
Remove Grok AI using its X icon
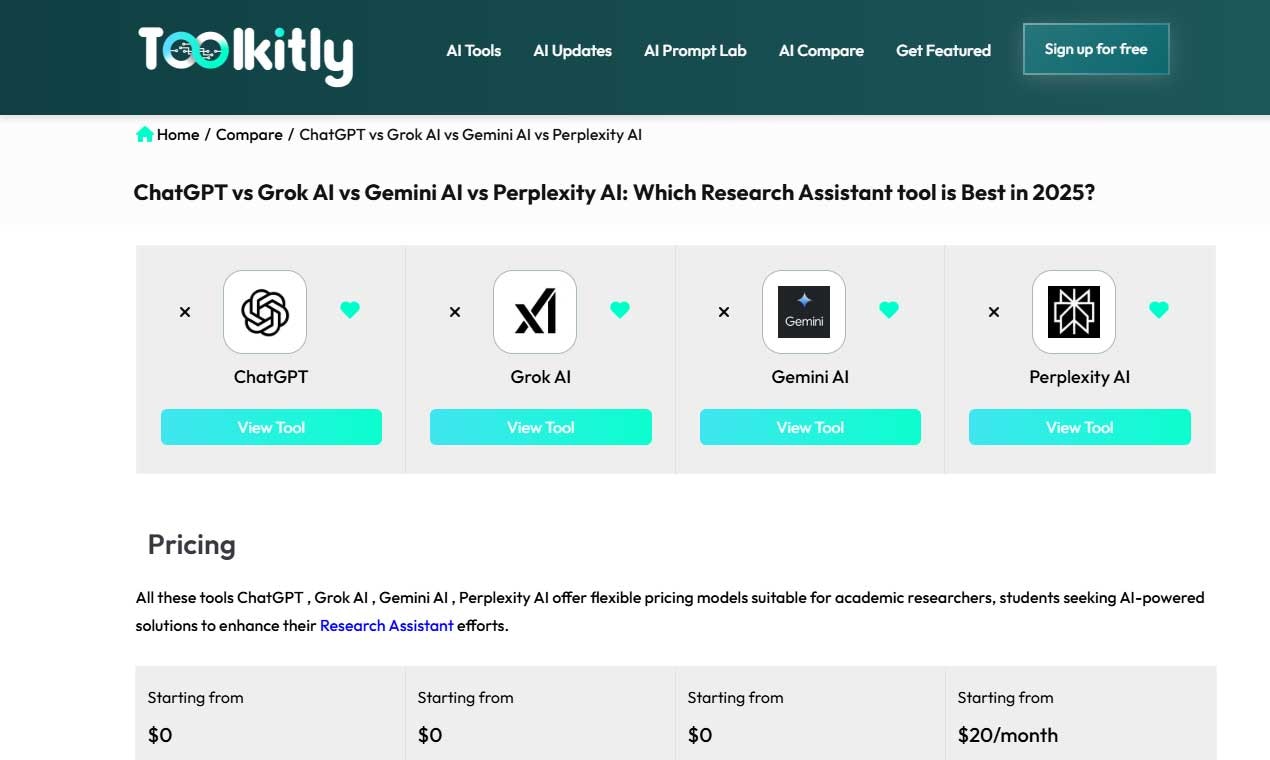(455, 312)
